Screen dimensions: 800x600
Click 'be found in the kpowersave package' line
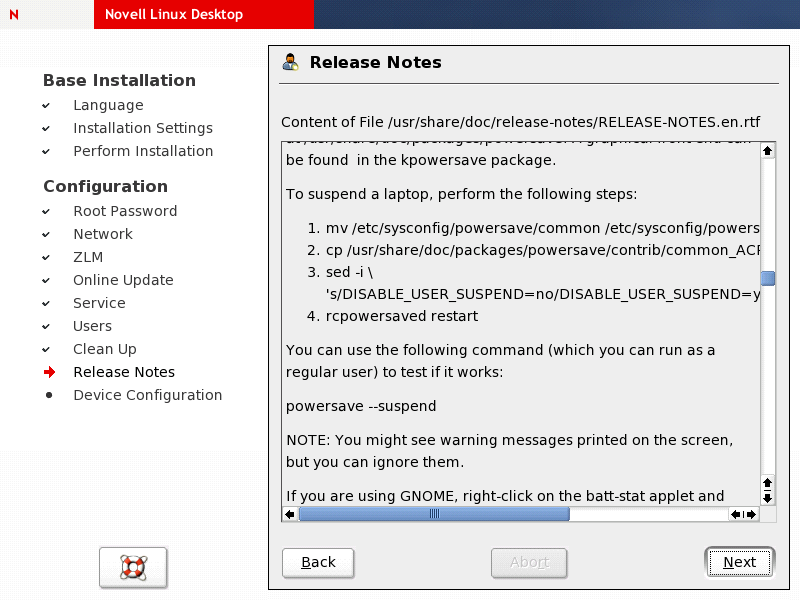pyautogui.click(x=421, y=160)
